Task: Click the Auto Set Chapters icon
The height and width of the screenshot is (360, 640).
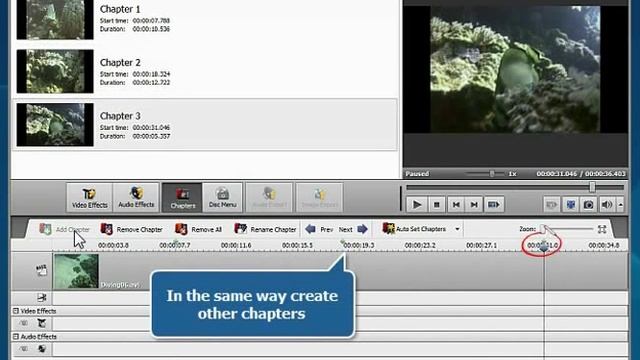Action: click(x=388, y=229)
